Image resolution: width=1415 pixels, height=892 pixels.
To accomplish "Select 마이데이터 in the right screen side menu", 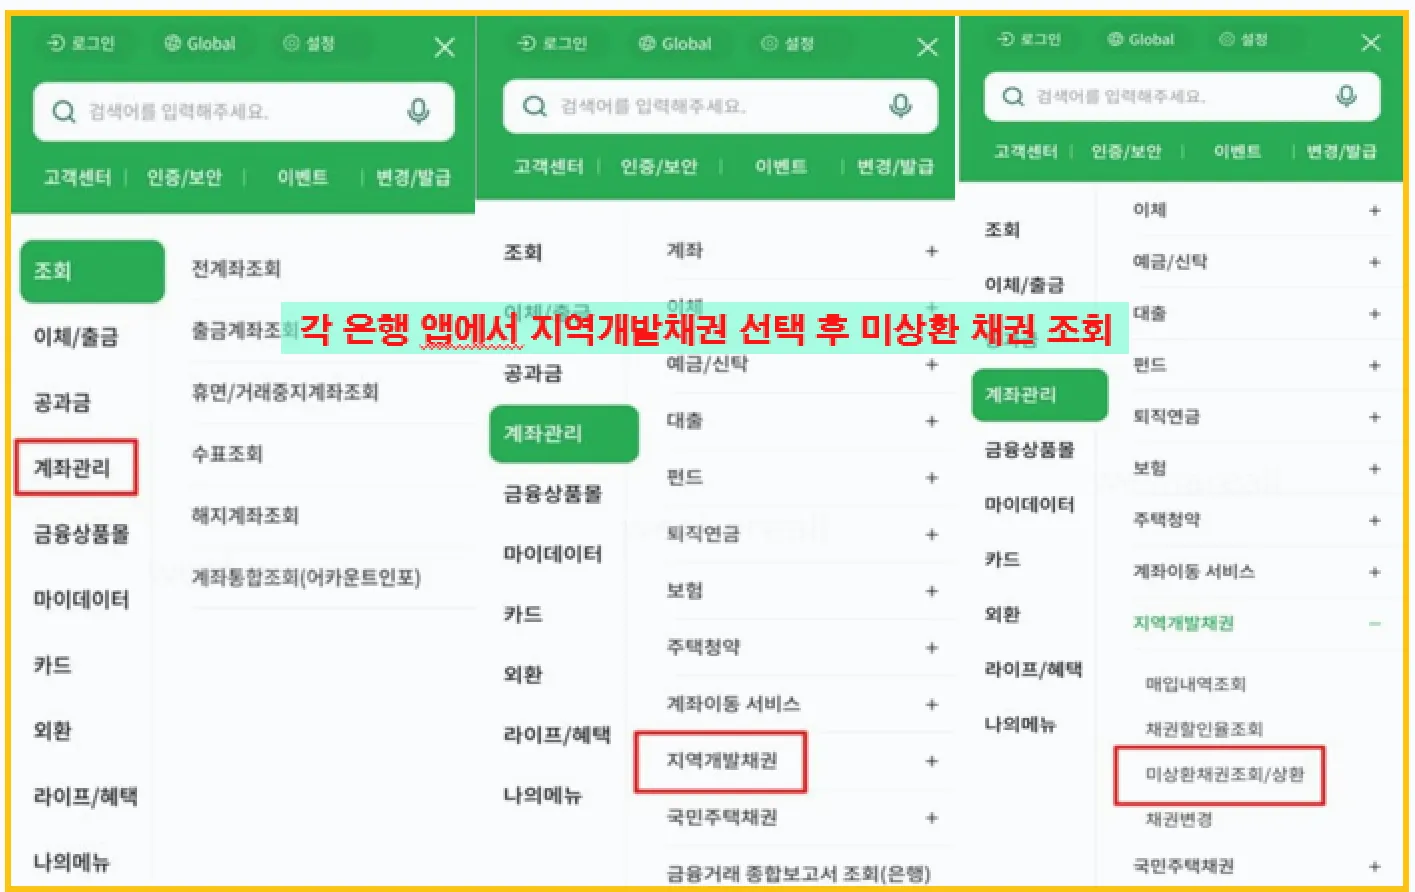I will 1029,504.
